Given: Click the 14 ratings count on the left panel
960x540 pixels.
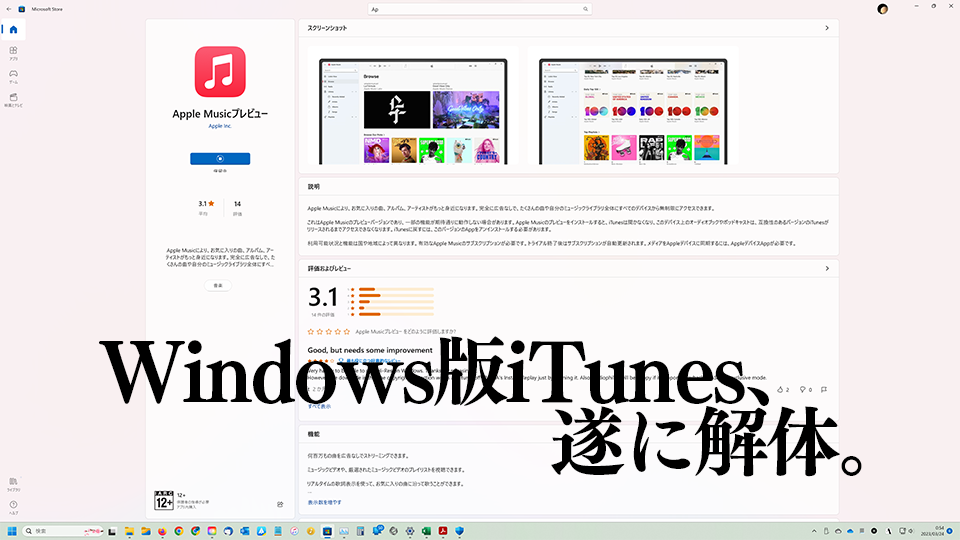Looking at the screenshot, I should (x=238, y=204).
